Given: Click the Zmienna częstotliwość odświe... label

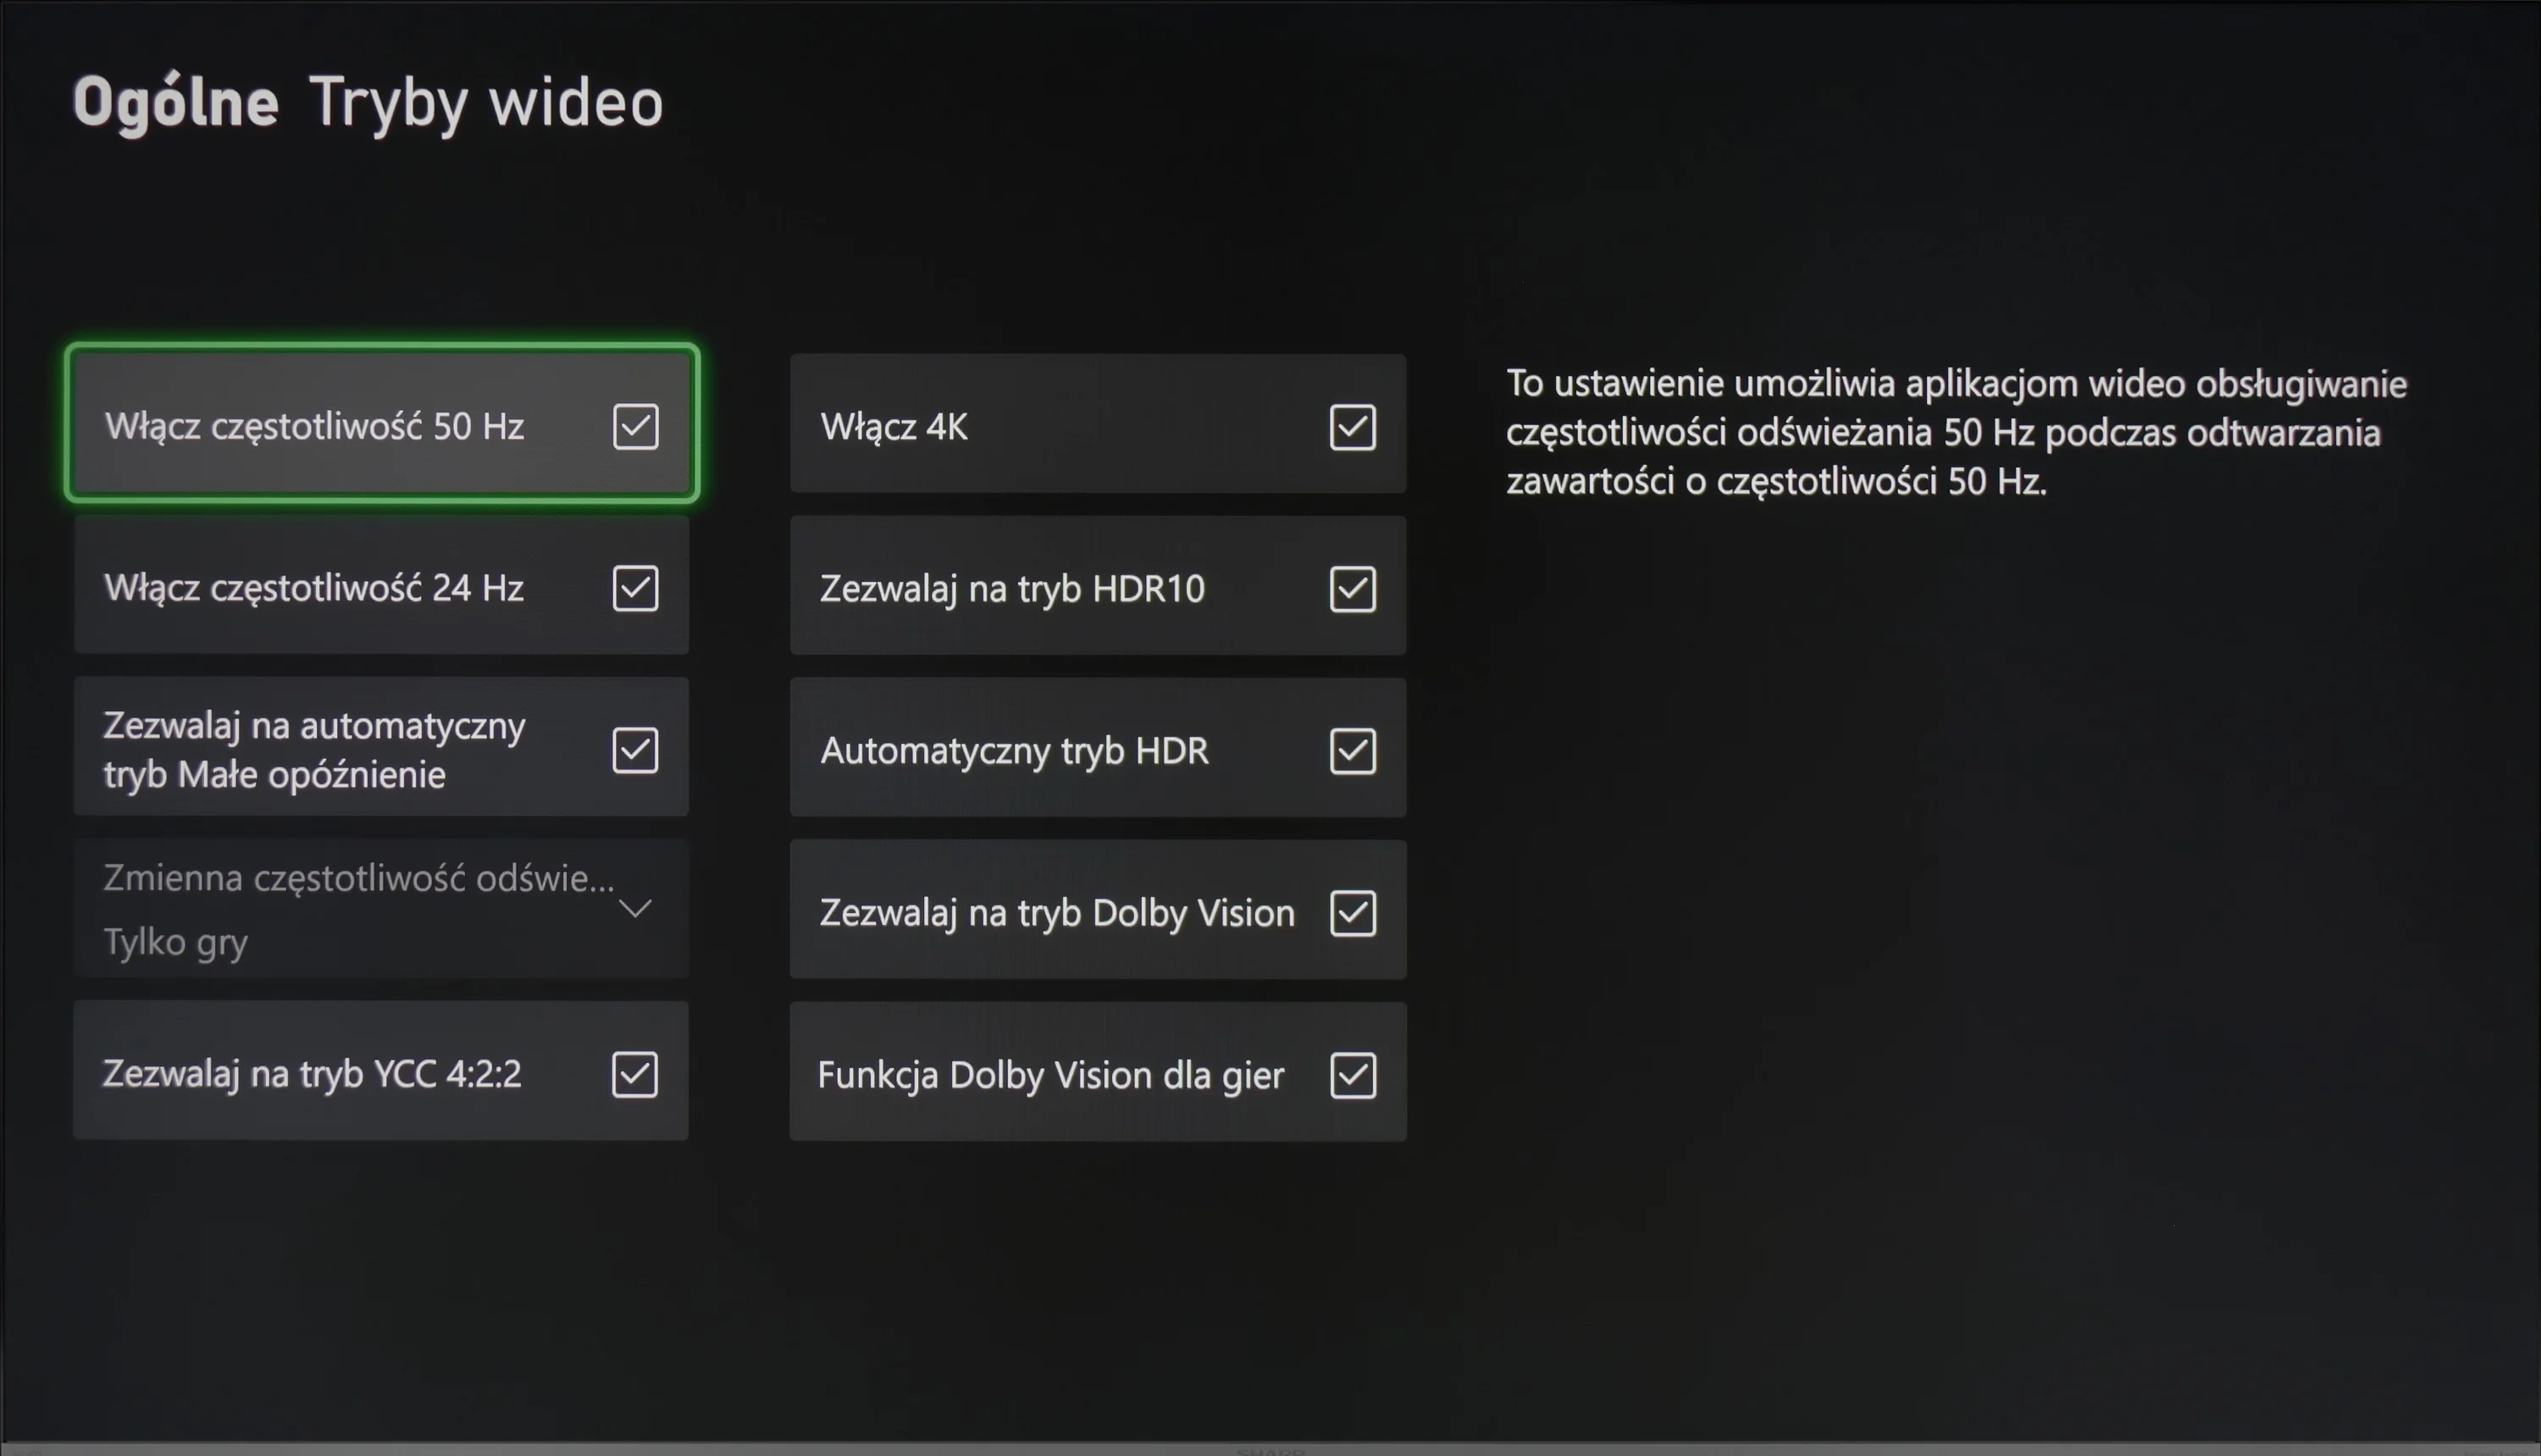Looking at the screenshot, I should click(x=359, y=878).
